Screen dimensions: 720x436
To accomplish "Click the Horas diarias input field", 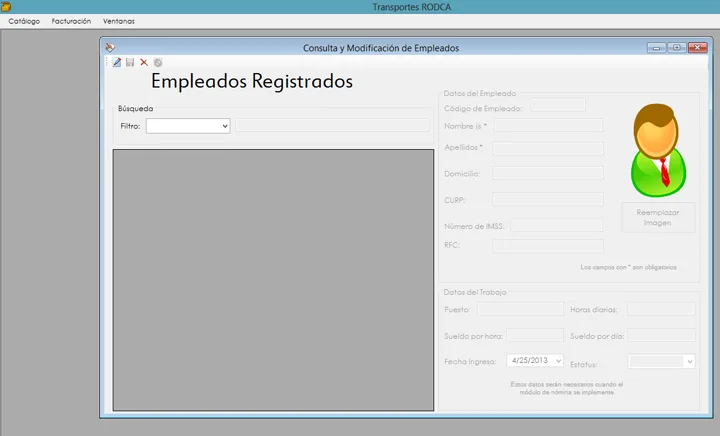I will [661, 309].
